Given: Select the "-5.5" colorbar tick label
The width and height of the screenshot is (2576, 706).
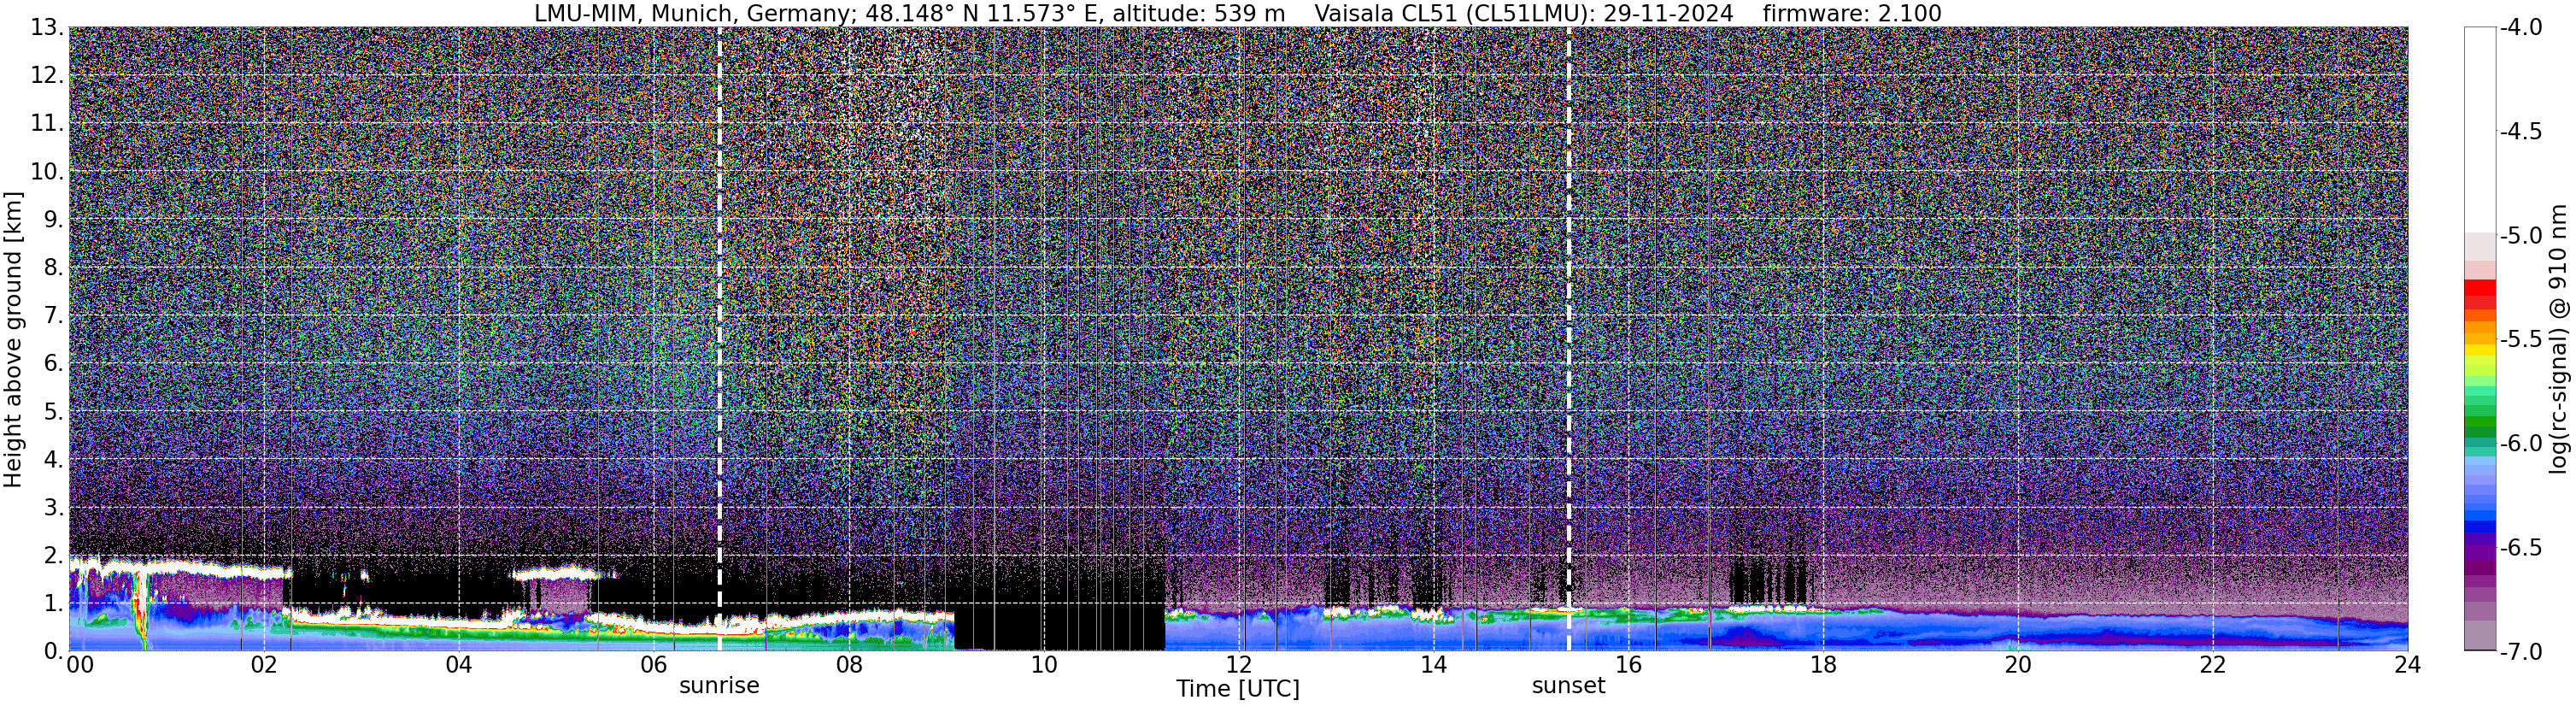Looking at the screenshot, I should [2521, 340].
